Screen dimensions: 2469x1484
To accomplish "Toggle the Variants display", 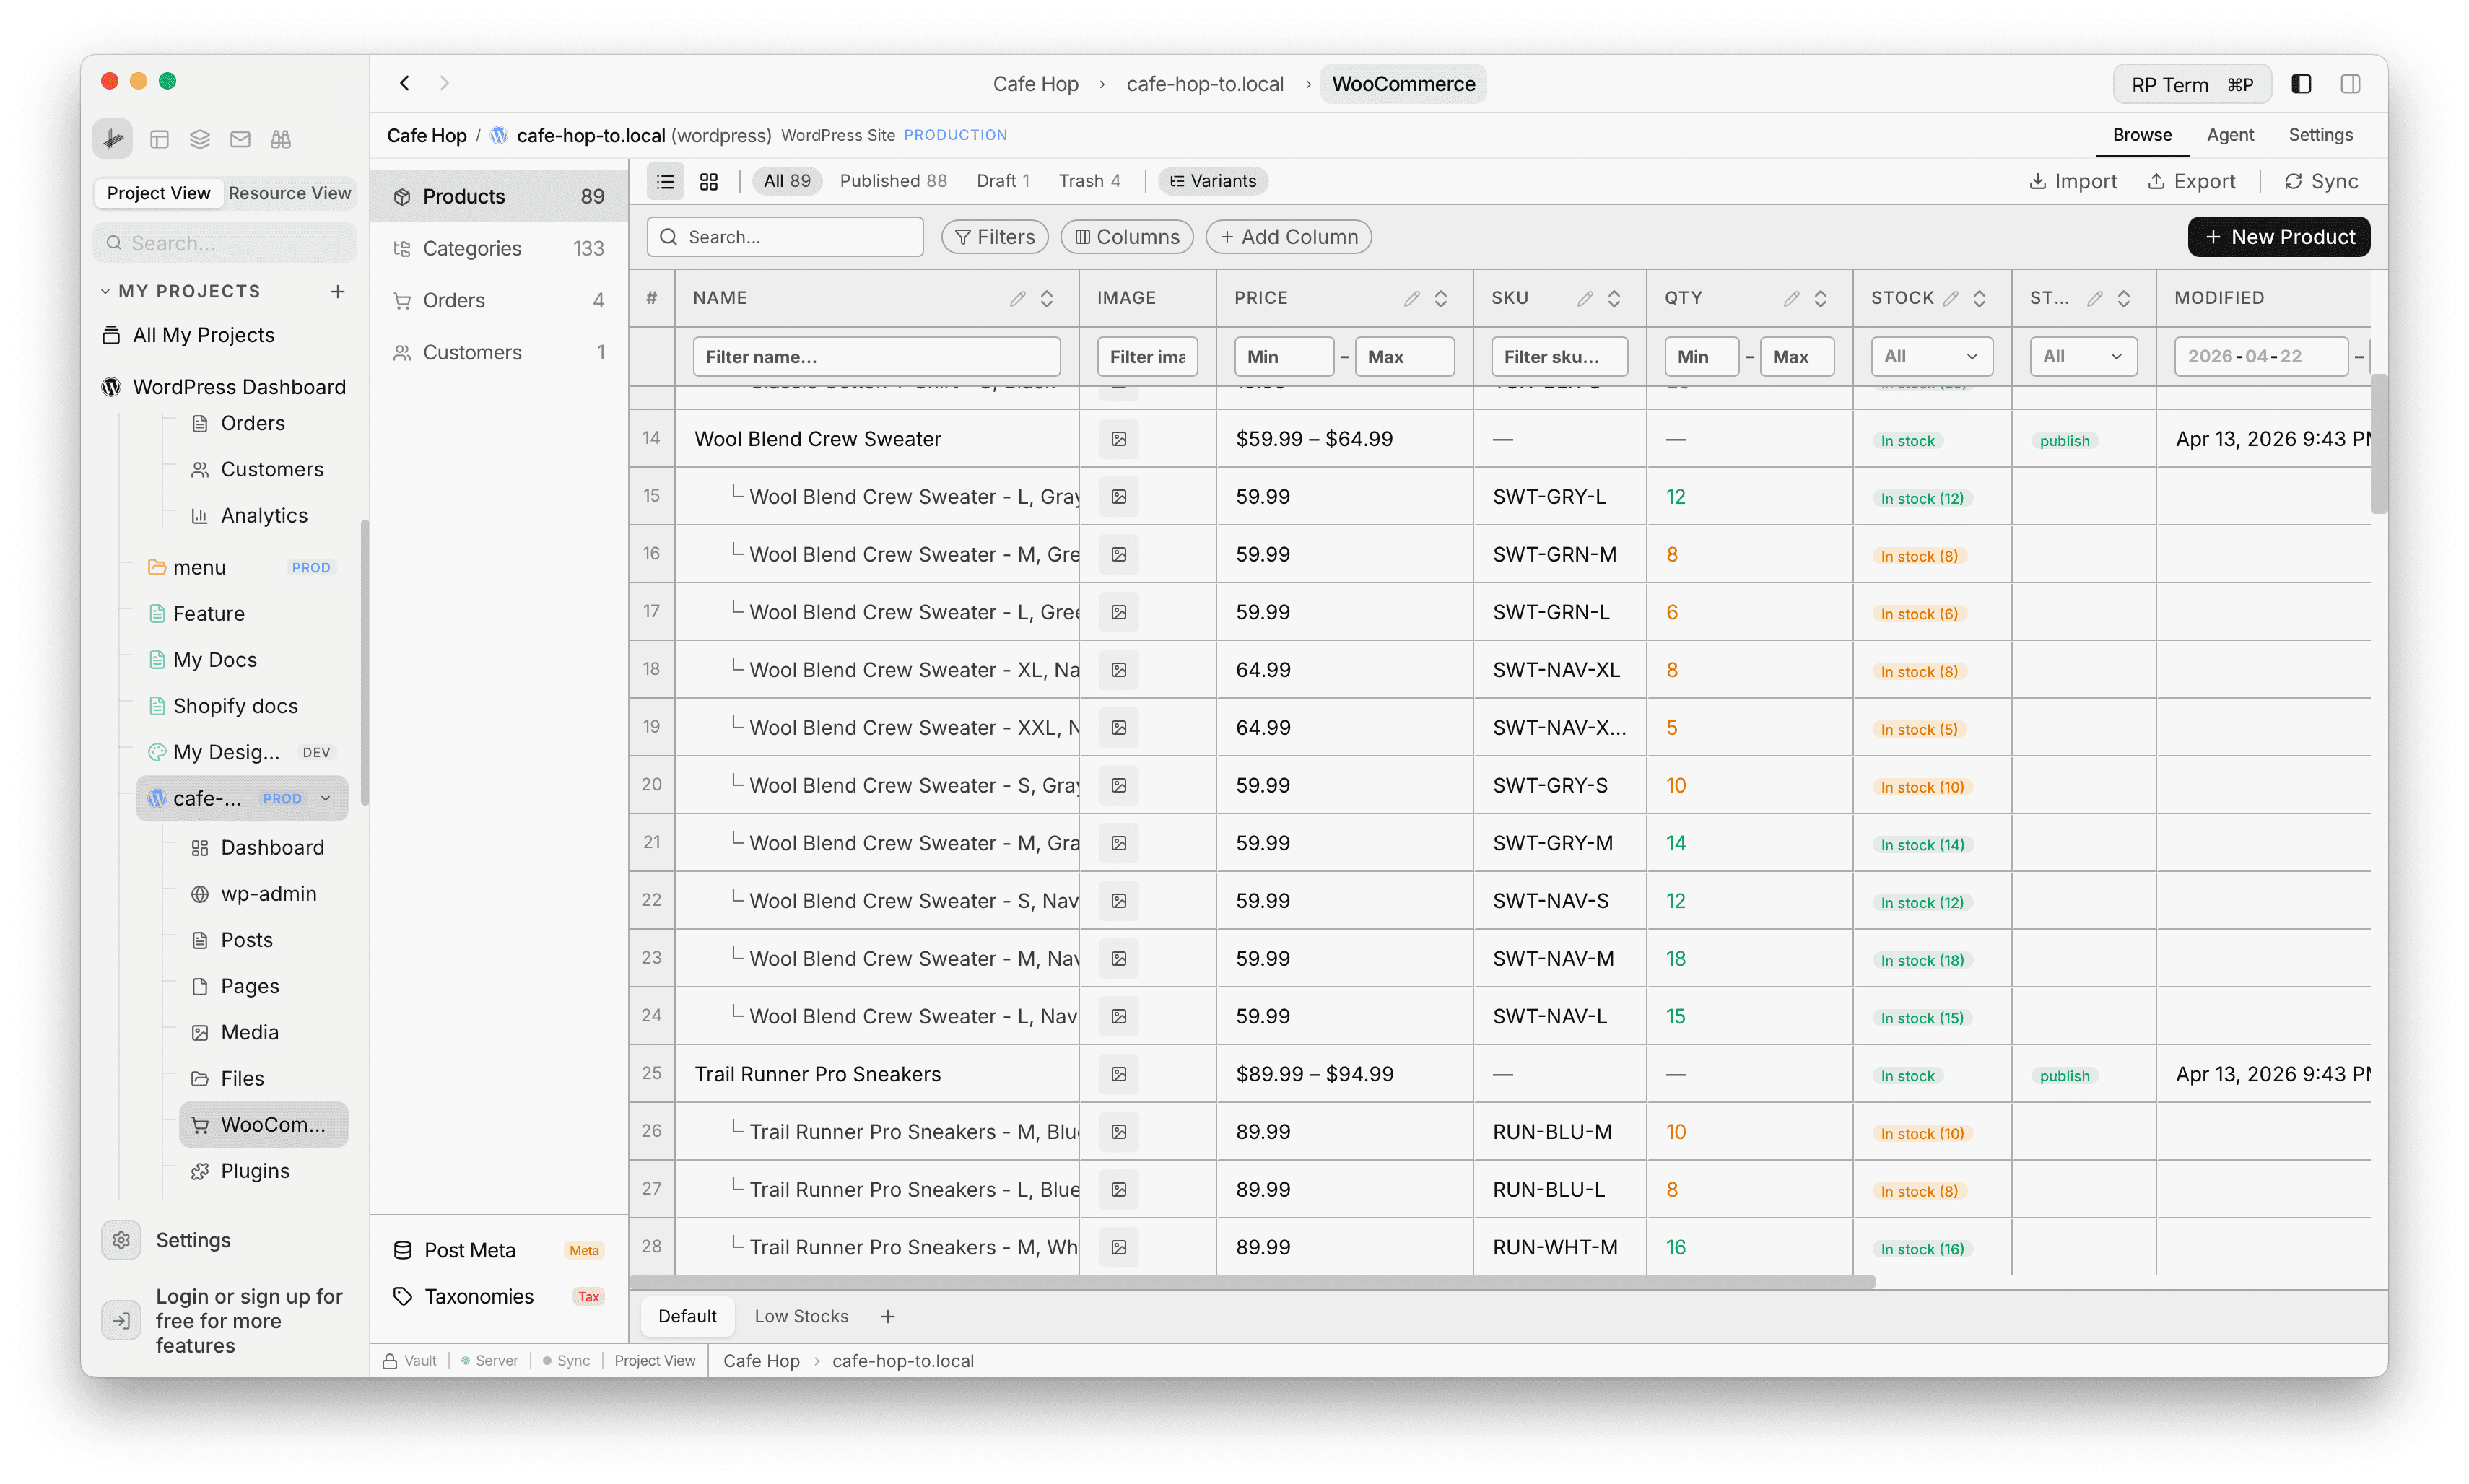I will (x=1212, y=181).
